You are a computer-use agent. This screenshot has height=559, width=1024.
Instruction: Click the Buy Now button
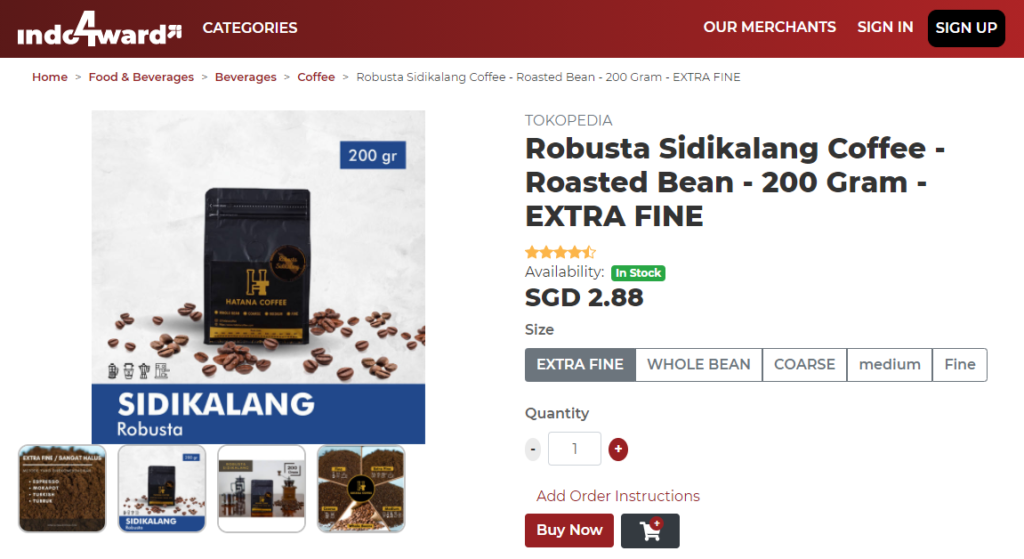(x=569, y=530)
